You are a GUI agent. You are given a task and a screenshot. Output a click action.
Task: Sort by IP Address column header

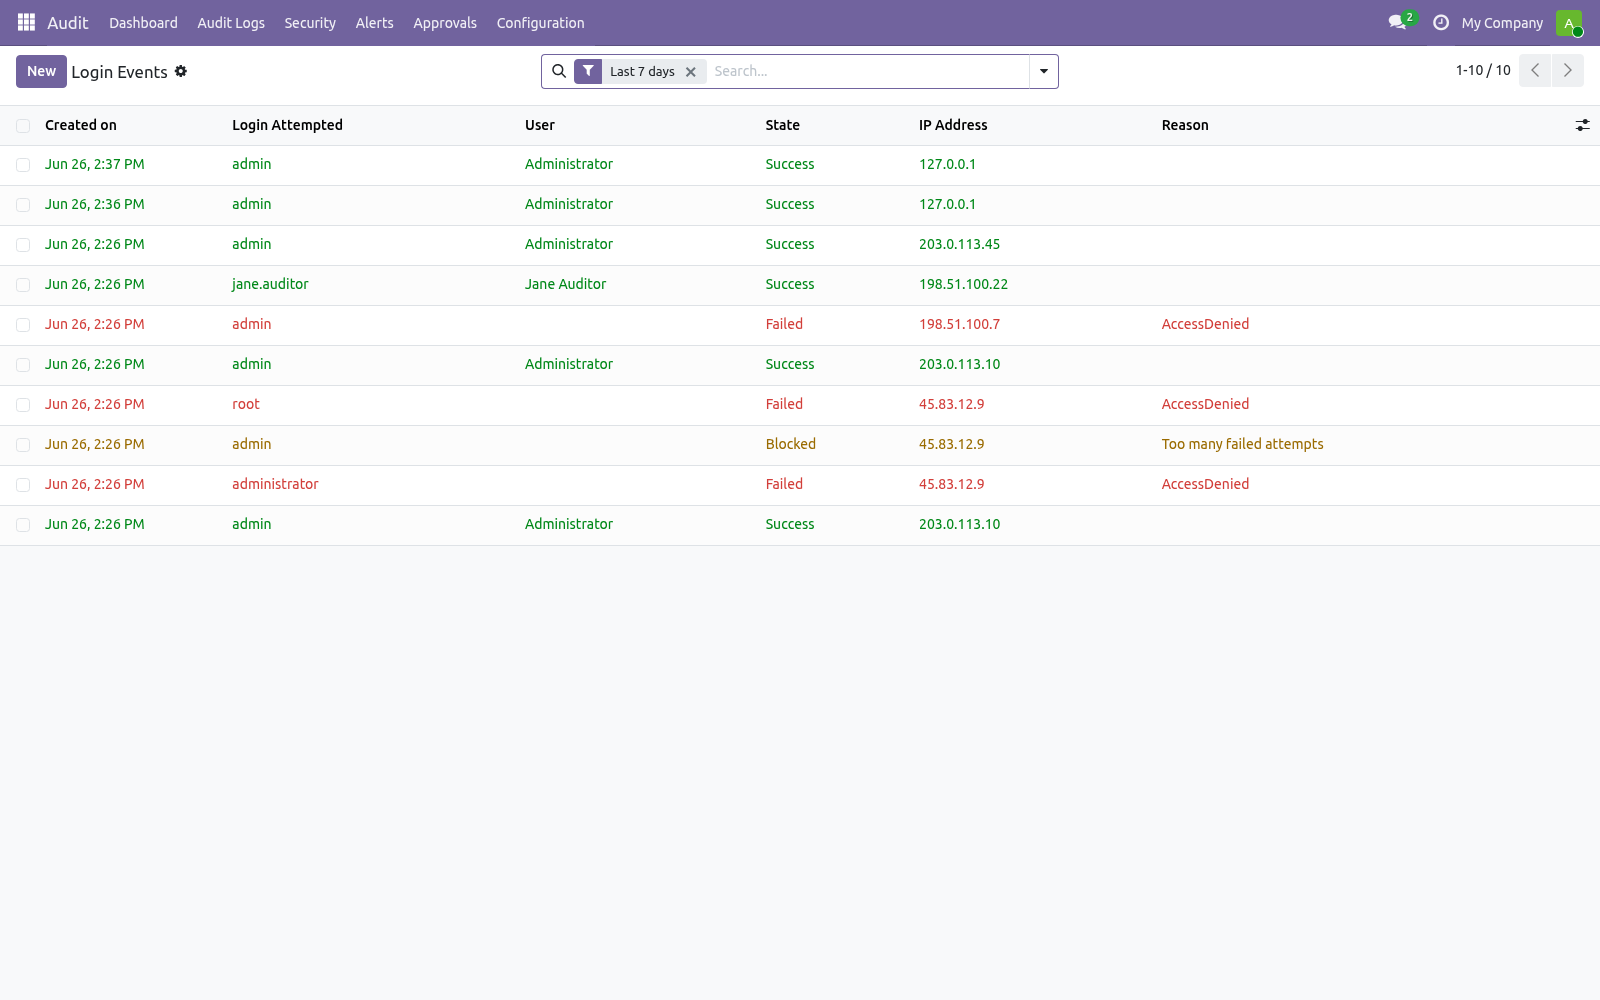pyautogui.click(x=953, y=125)
